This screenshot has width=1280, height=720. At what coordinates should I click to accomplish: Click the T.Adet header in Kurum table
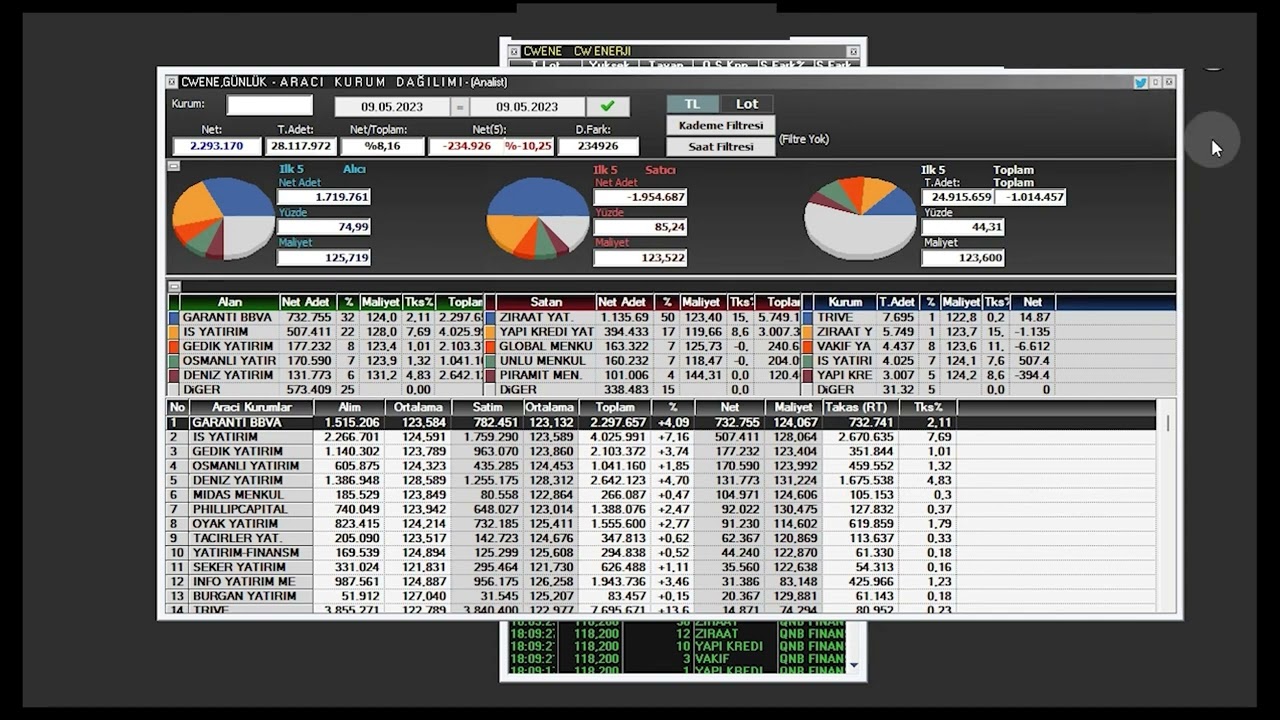point(897,302)
